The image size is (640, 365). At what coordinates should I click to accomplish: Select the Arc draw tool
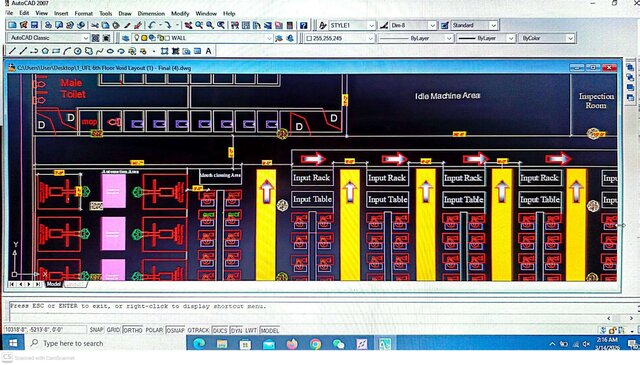tap(67, 51)
